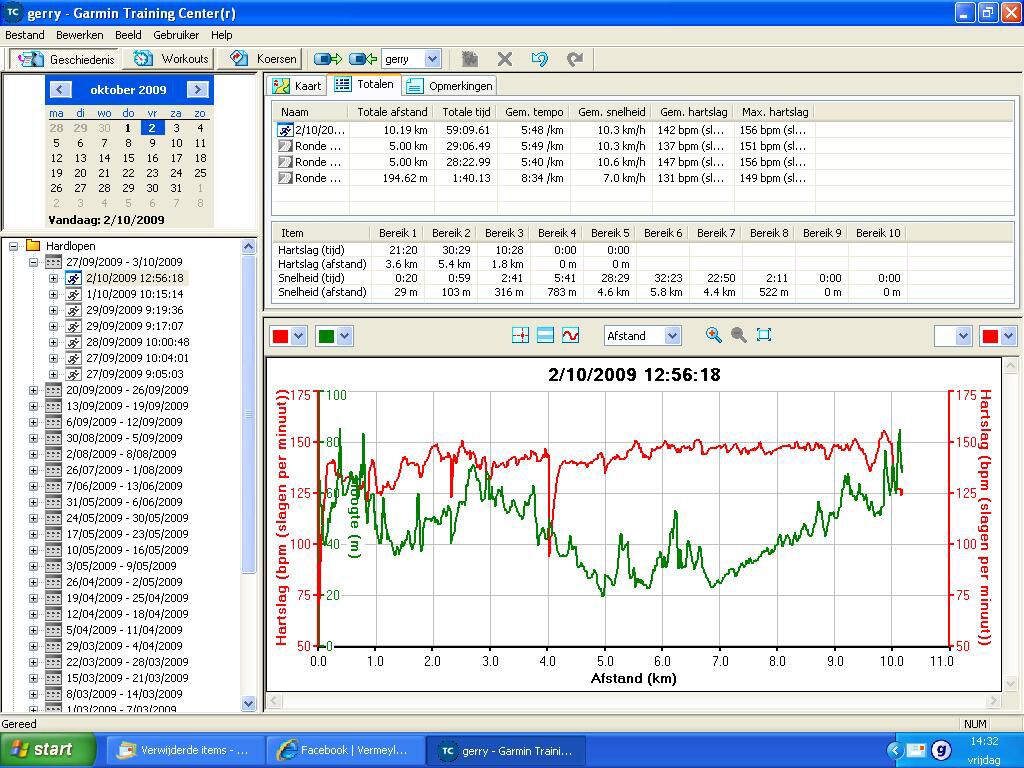Click the Start button on taskbar
Screen dimensions: 1024x768
point(47,749)
